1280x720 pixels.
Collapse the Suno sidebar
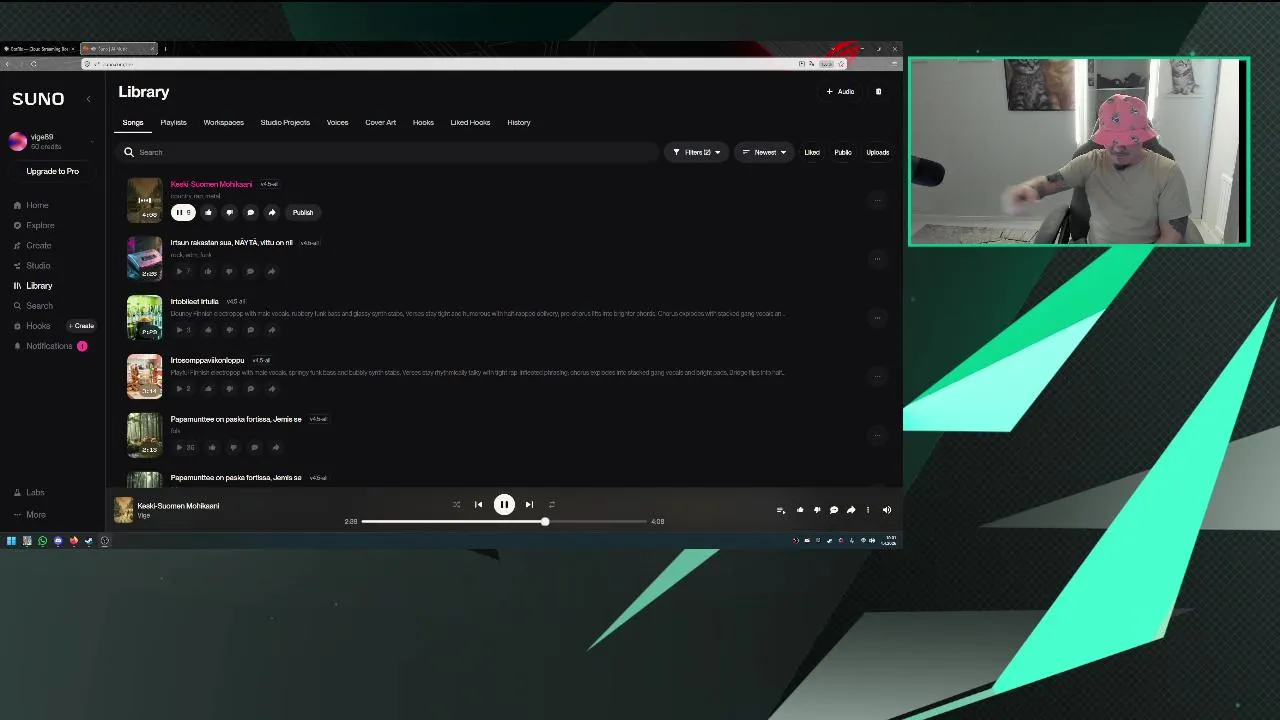point(88,99)
